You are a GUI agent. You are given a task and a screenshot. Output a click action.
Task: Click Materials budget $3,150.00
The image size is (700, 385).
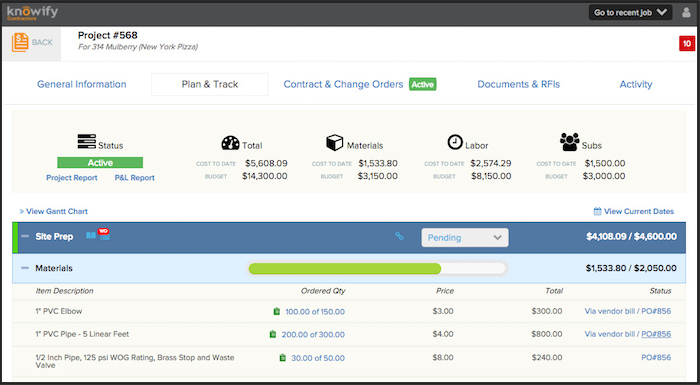pos(378,176)
